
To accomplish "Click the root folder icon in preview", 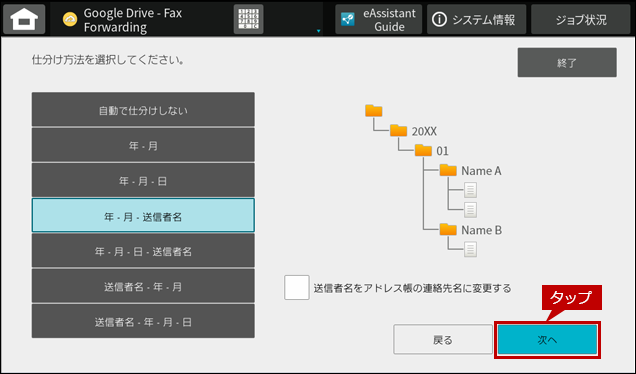I will tap(374, 110).
